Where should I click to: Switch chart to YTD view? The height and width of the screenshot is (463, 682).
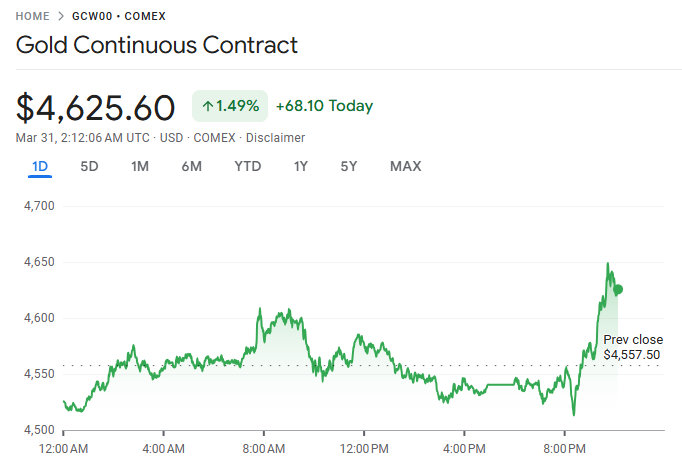[x=247, y=166]
